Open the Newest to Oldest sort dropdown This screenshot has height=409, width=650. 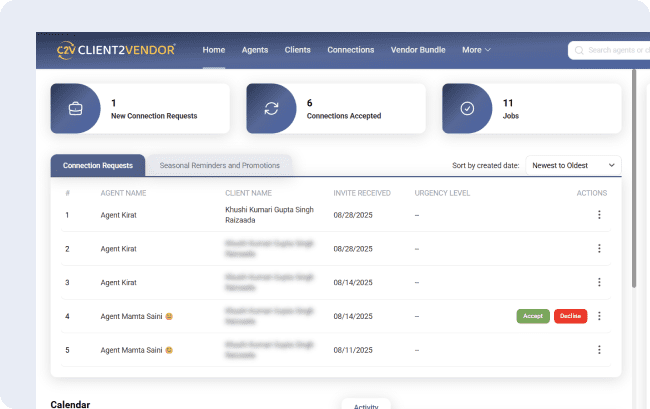tap(573, 165)
